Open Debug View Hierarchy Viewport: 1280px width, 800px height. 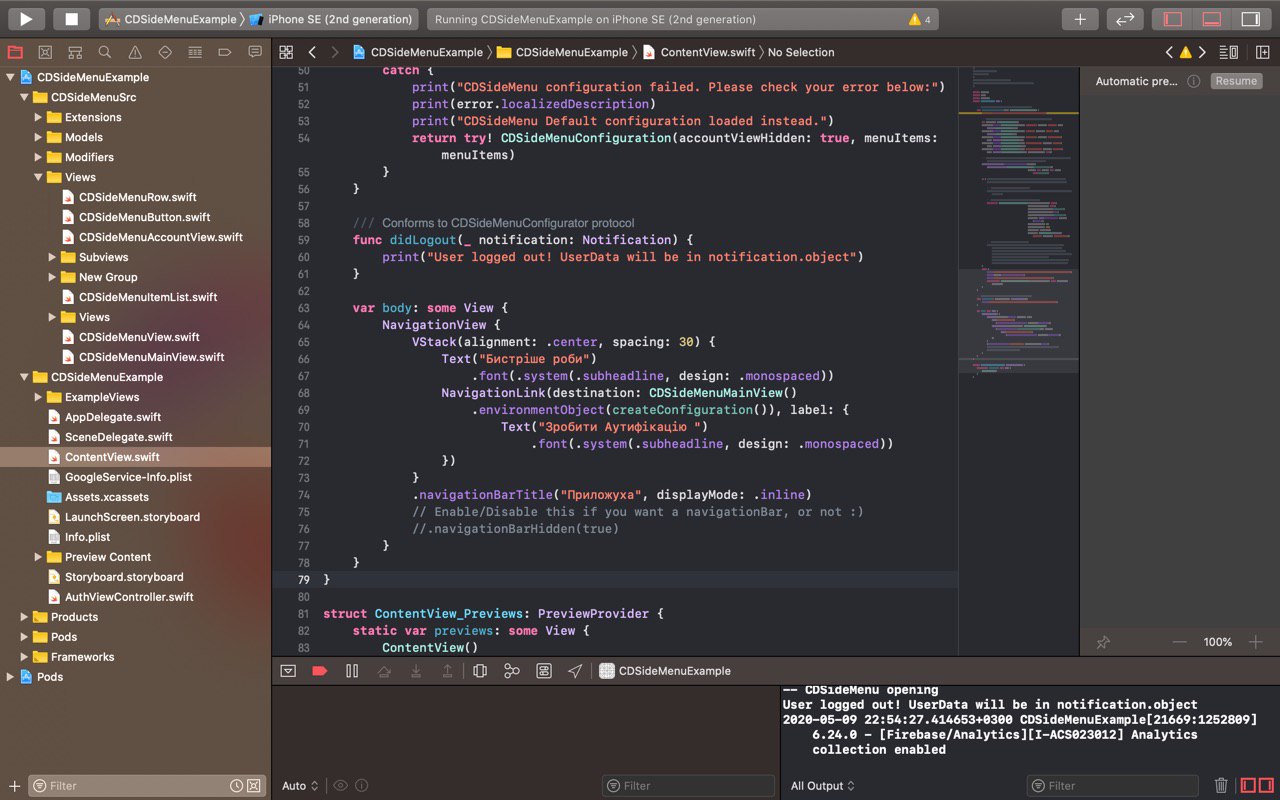pyautogui.click(x=480, y=671)
